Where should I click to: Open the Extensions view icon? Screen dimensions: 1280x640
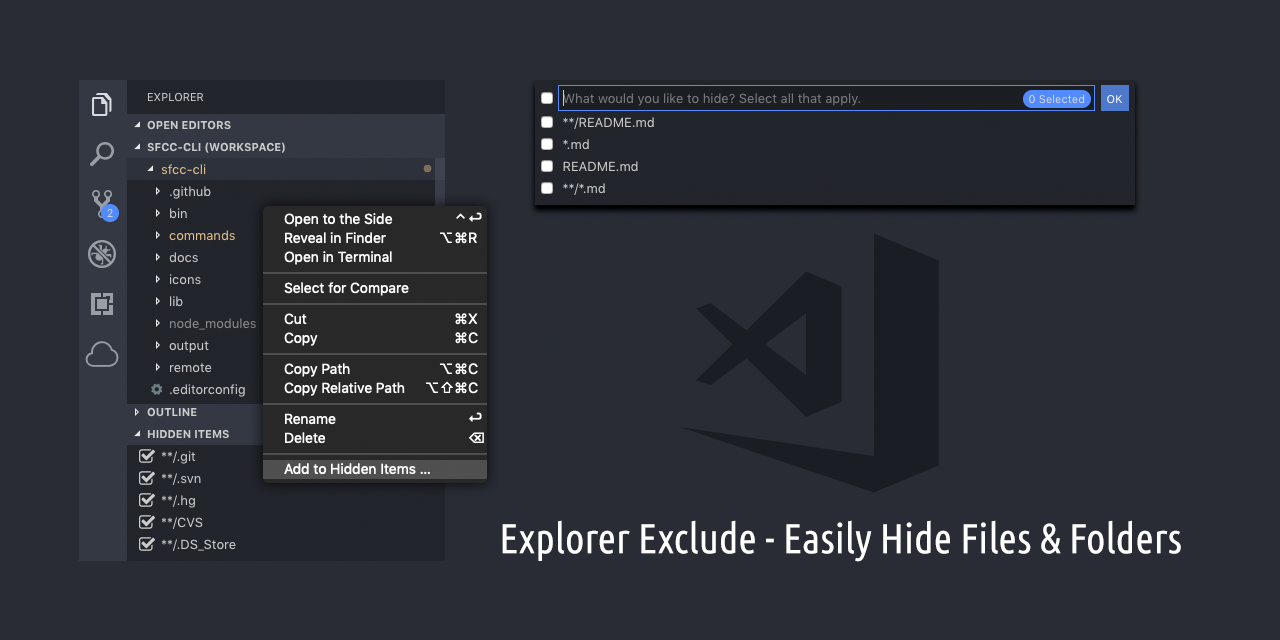tap(102, 304)
